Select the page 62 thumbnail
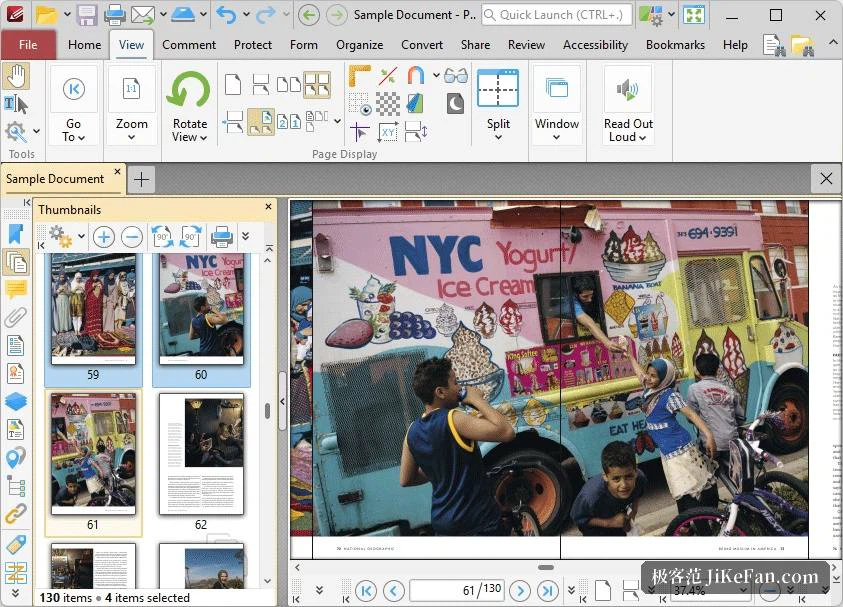 (x=201, y=462)
